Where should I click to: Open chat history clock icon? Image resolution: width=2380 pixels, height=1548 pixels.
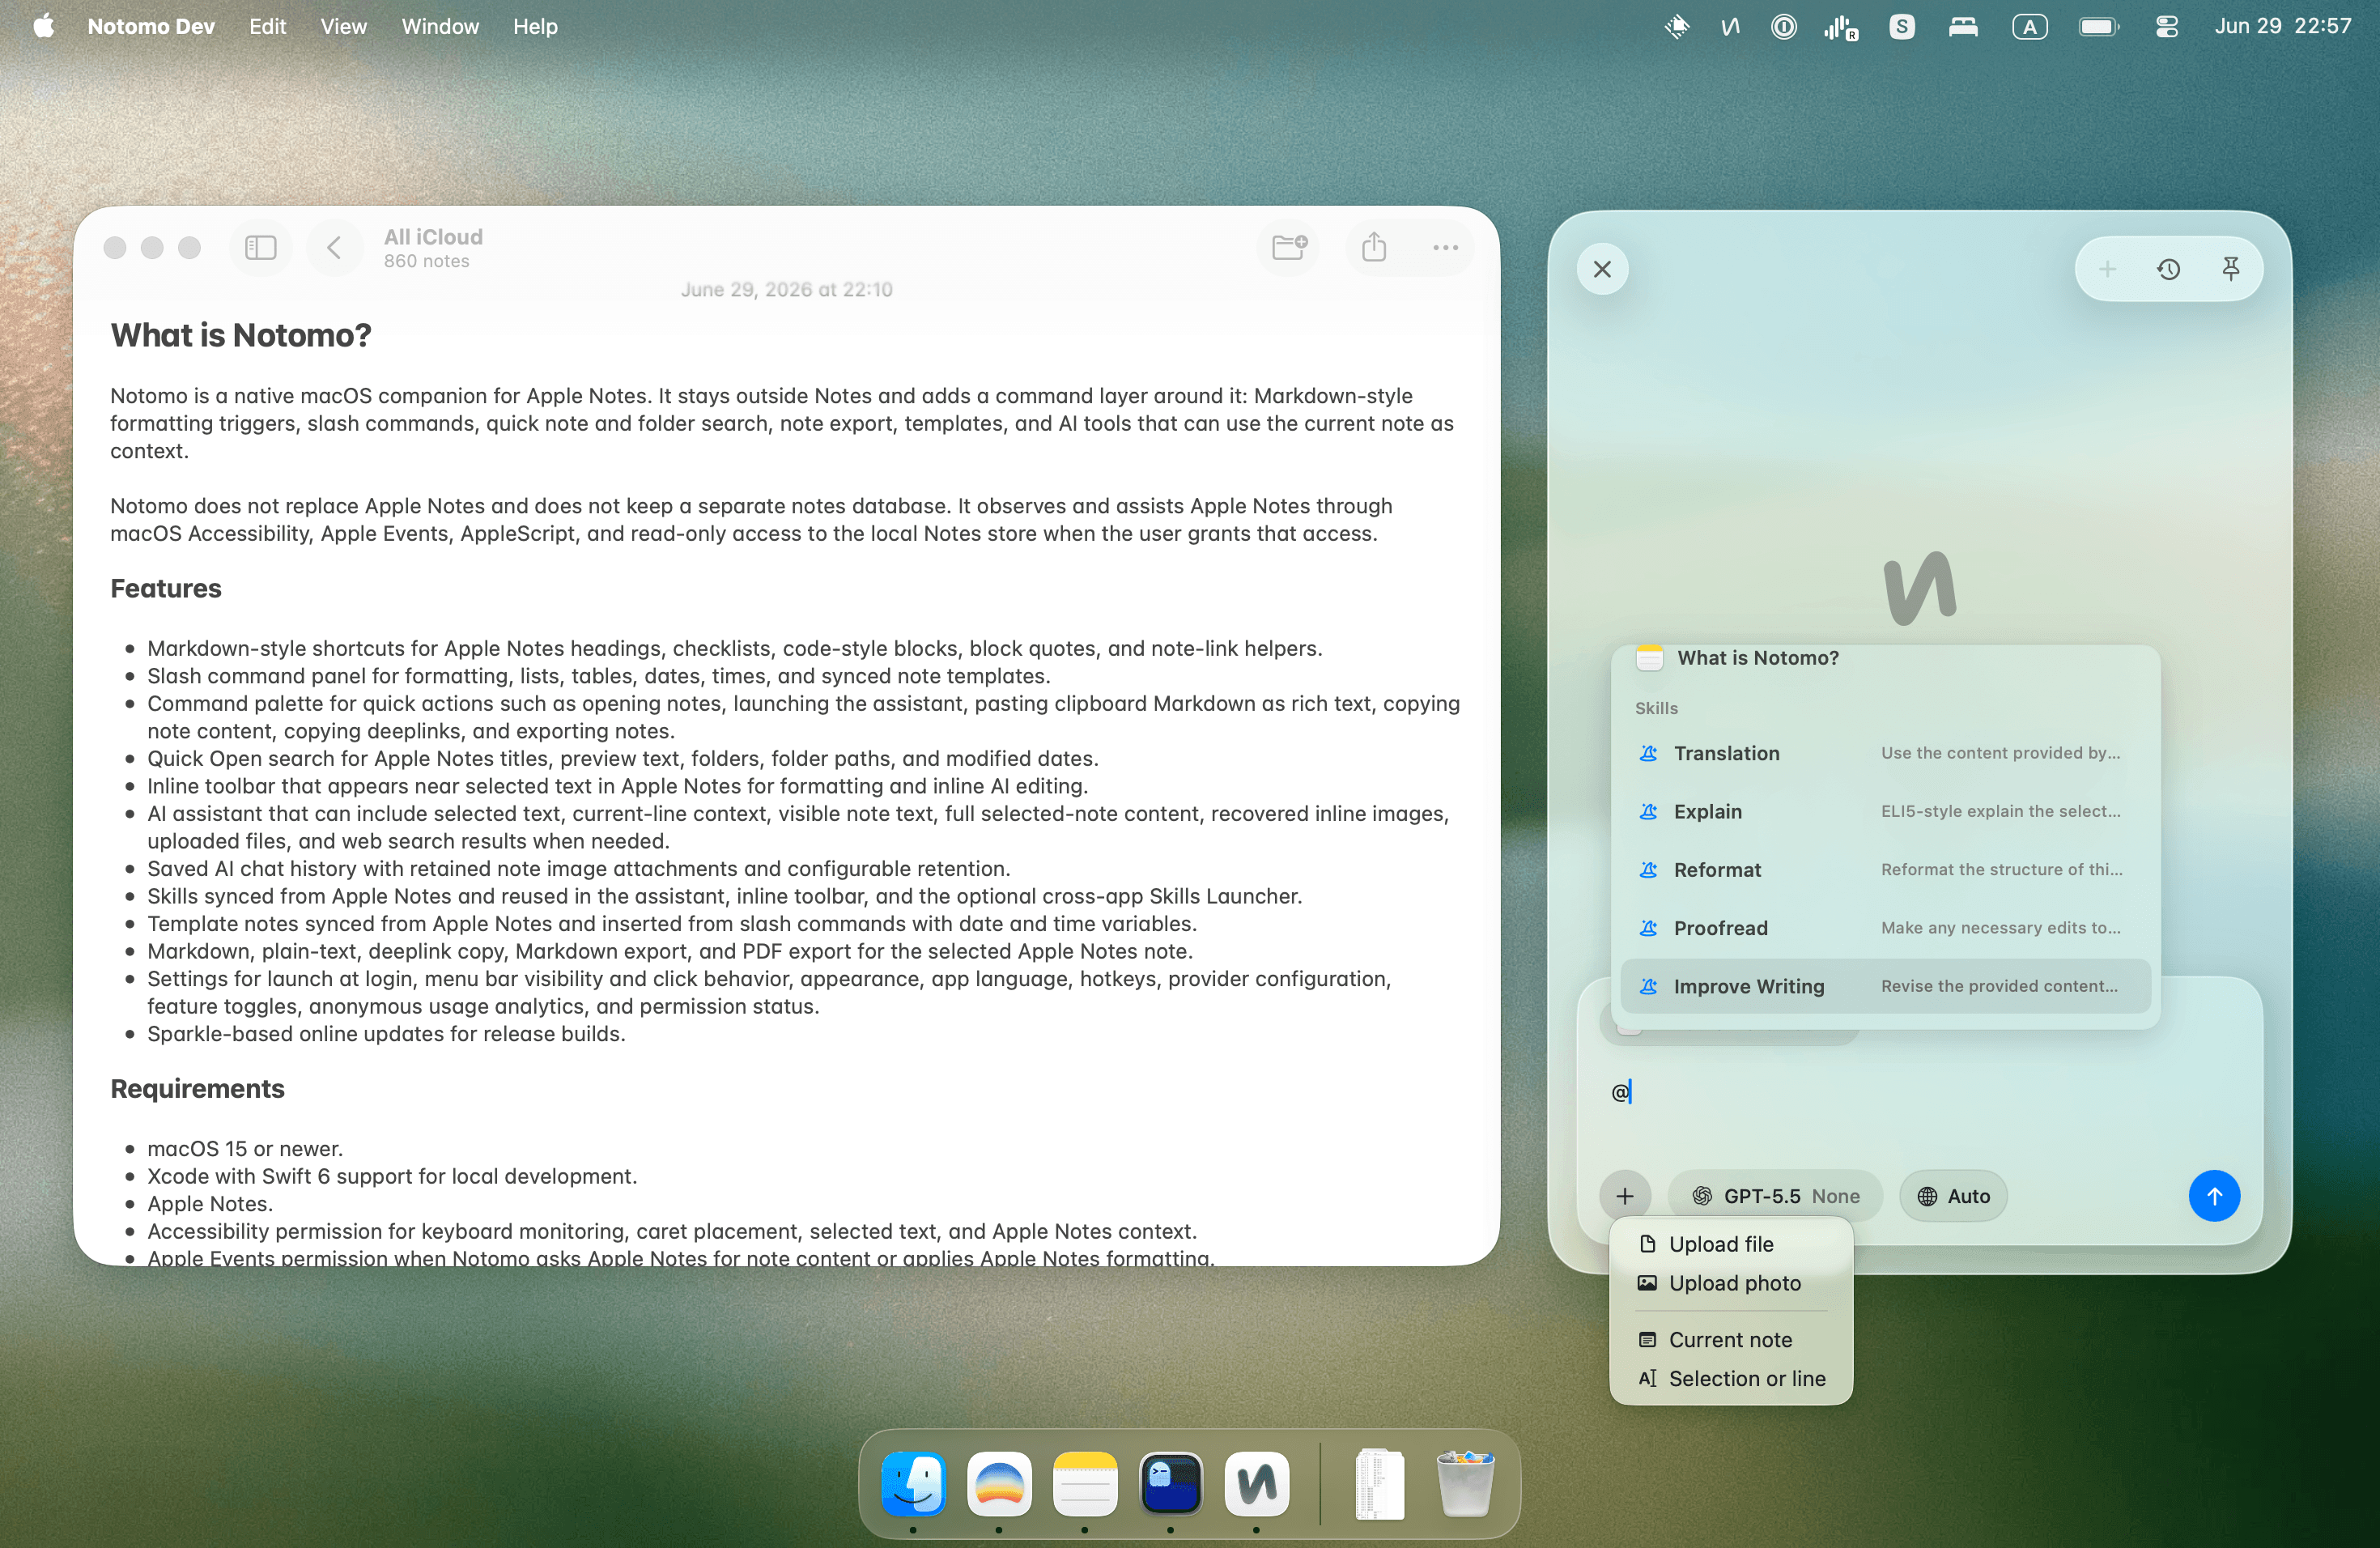2168,269
